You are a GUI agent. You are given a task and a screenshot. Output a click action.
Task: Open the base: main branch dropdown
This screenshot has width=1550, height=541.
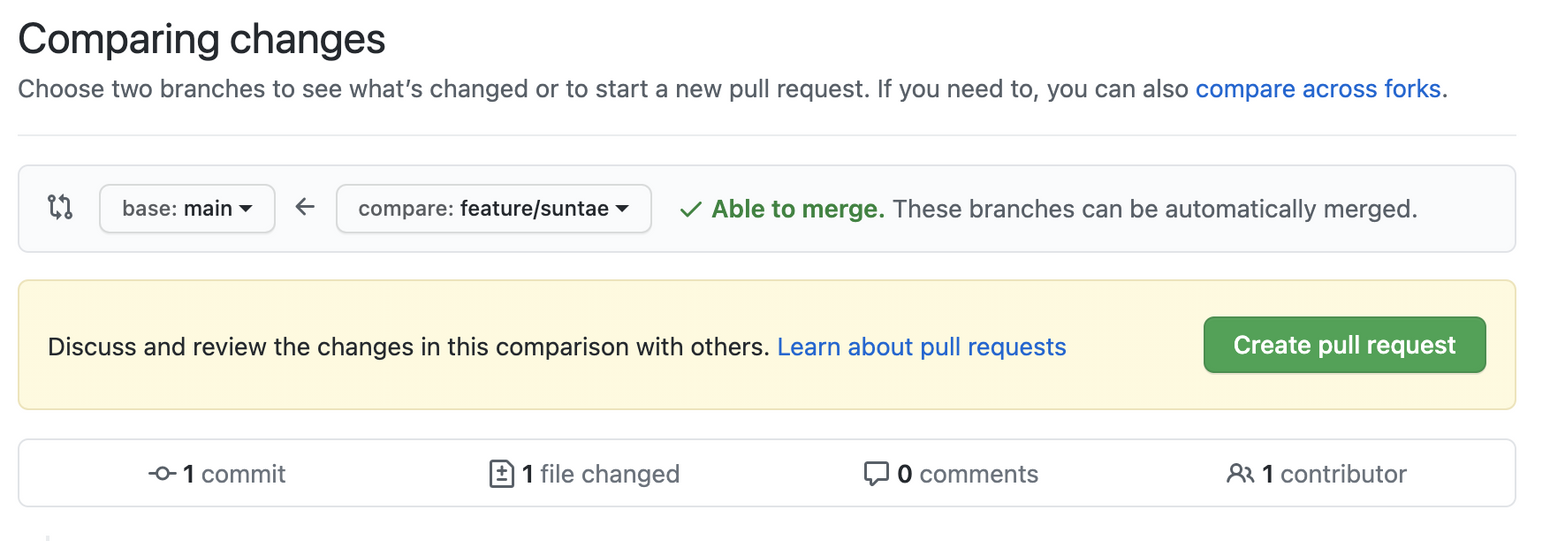pyautogui.click(x=187, y=209)
